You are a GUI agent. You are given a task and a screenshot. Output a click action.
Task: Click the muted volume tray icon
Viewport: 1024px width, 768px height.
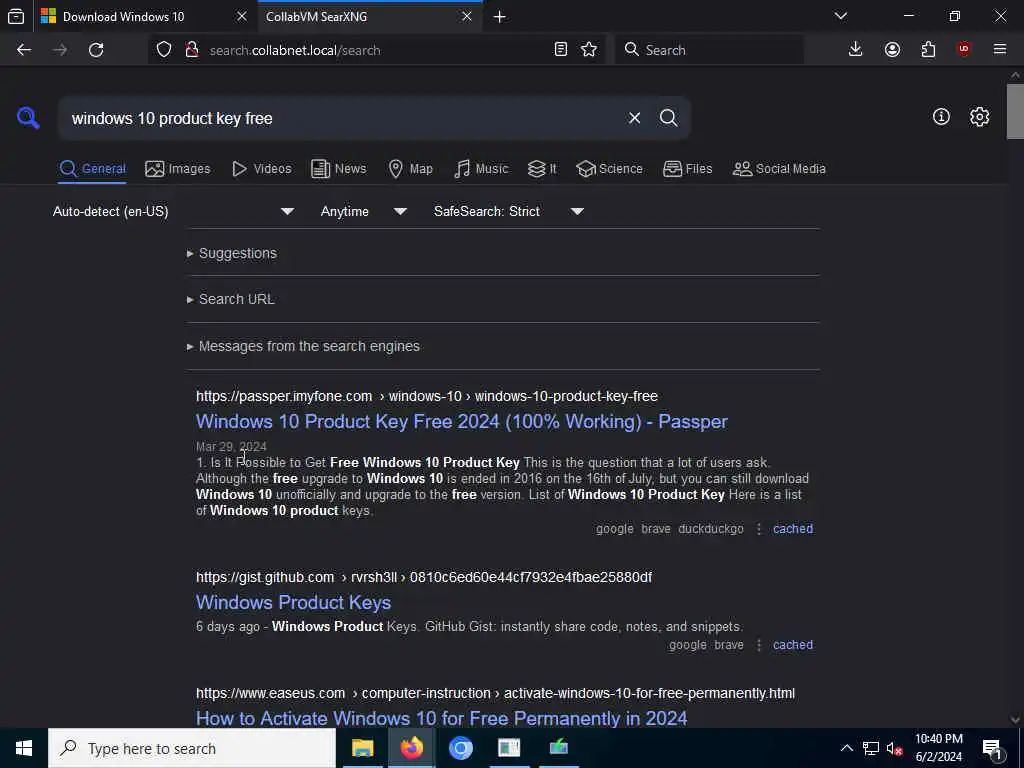pyautogui.click(x=894, y=748)
